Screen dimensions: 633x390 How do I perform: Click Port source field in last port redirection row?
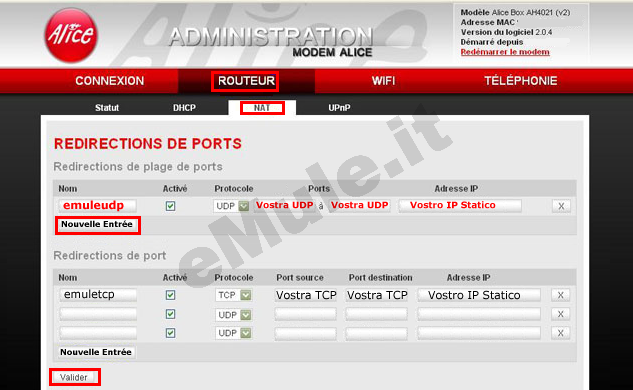(306, 333)
